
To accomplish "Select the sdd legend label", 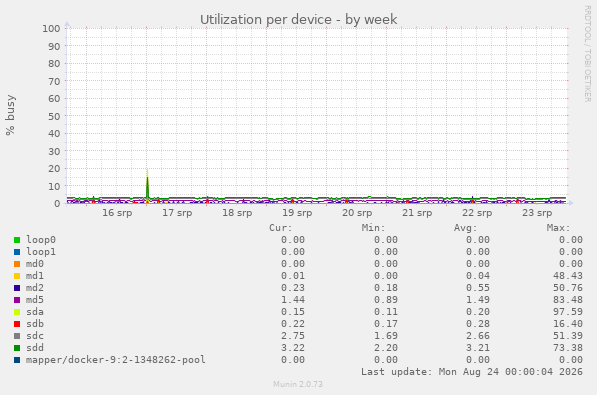I will (35, 348).
